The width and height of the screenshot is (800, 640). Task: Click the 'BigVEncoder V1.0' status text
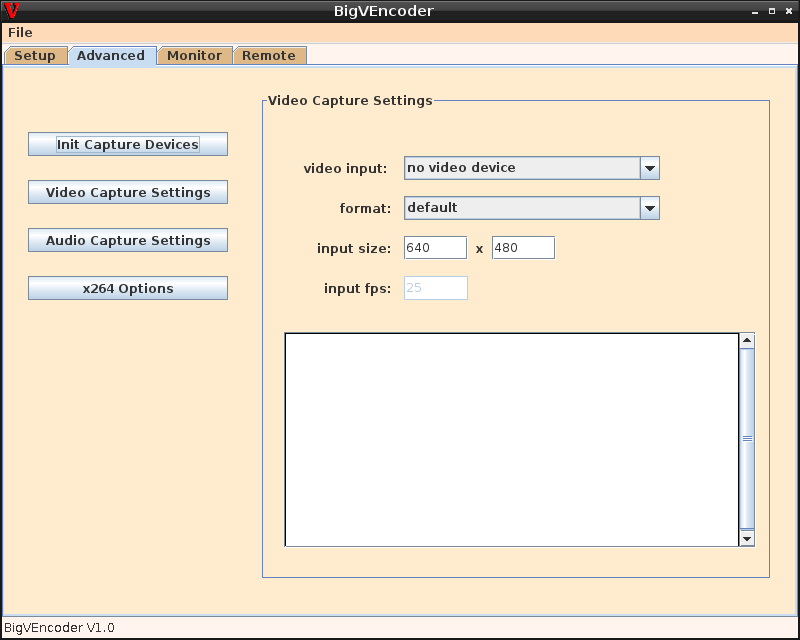tap(59, 628)
